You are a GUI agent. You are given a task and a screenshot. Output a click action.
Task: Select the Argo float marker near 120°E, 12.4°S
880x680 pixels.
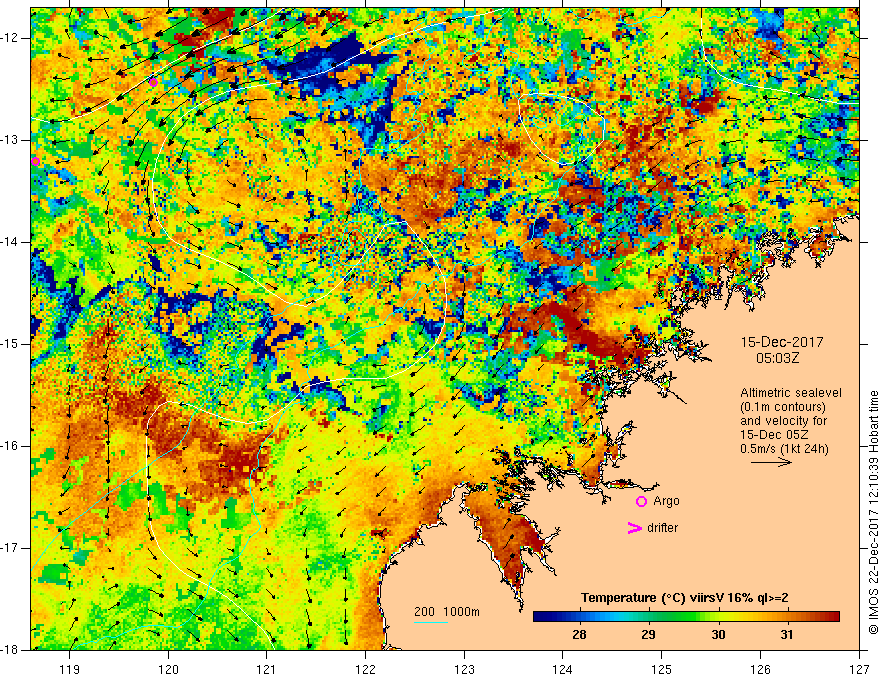pos(153,82)
